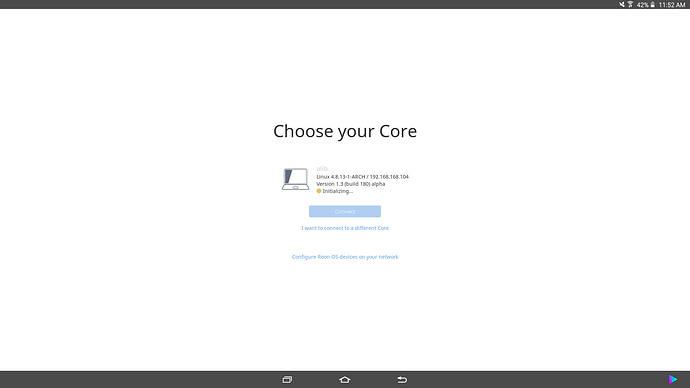This screenshot has height=388, width=690.
Task: Tap the Connect button
Action: pyautogui.click(x=345, y=211)
